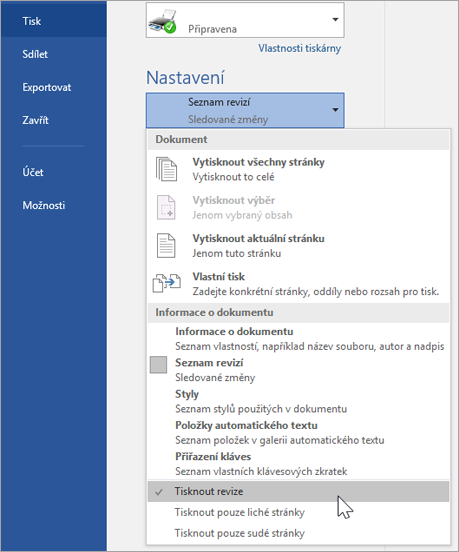Click the Print All Pages stacked-pages icon

[166, 169]
